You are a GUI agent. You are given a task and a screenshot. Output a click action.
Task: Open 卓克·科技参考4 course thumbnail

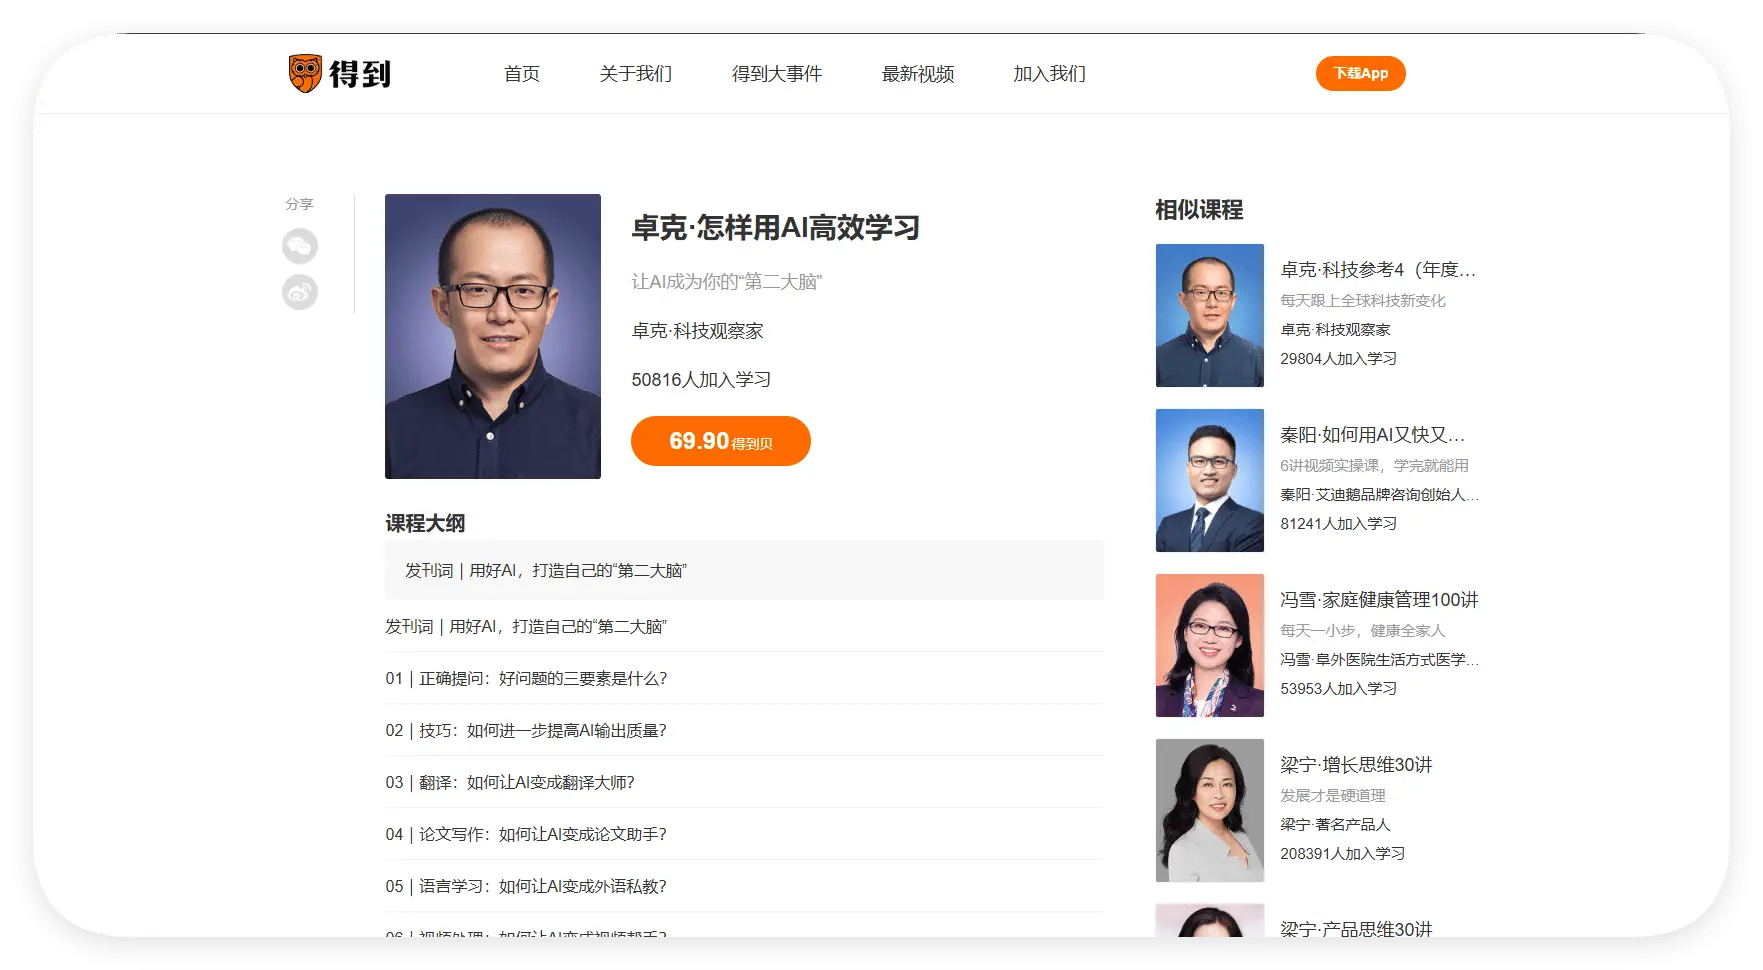tap(1210, 315)
